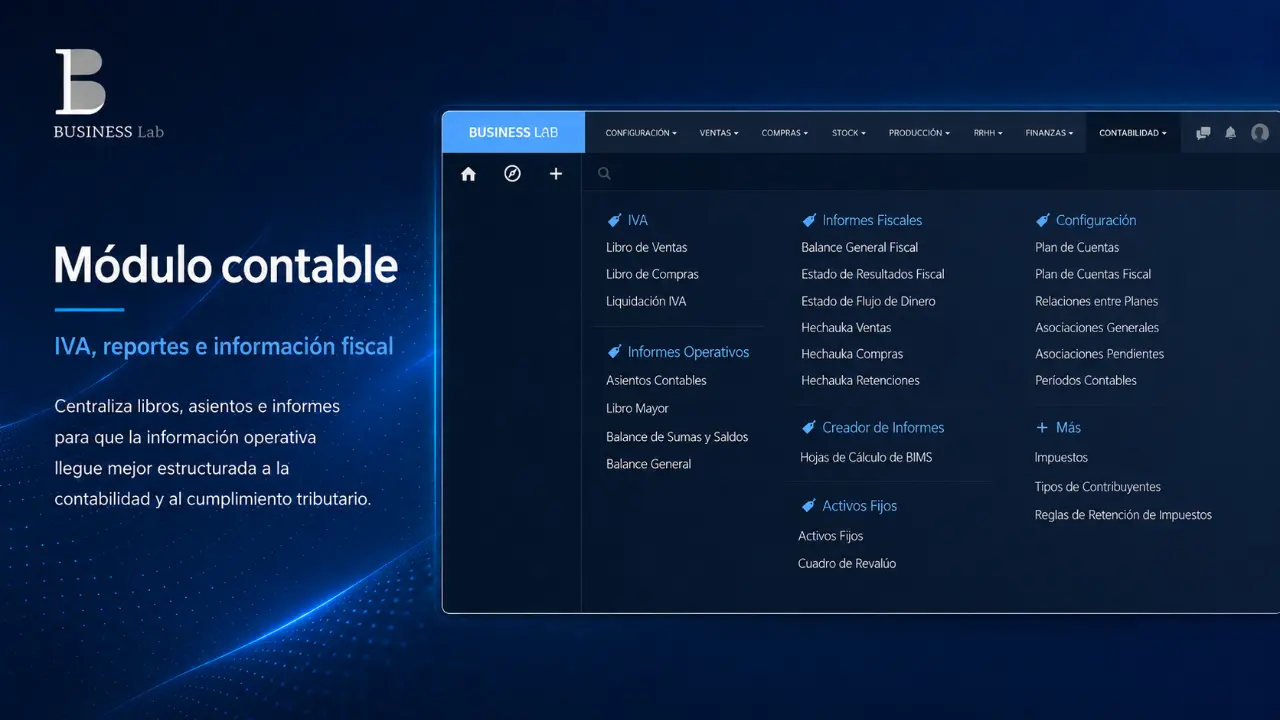Open Asociaciones Generales
The height and width of the screenshot is (720, 1280).
1097,327
